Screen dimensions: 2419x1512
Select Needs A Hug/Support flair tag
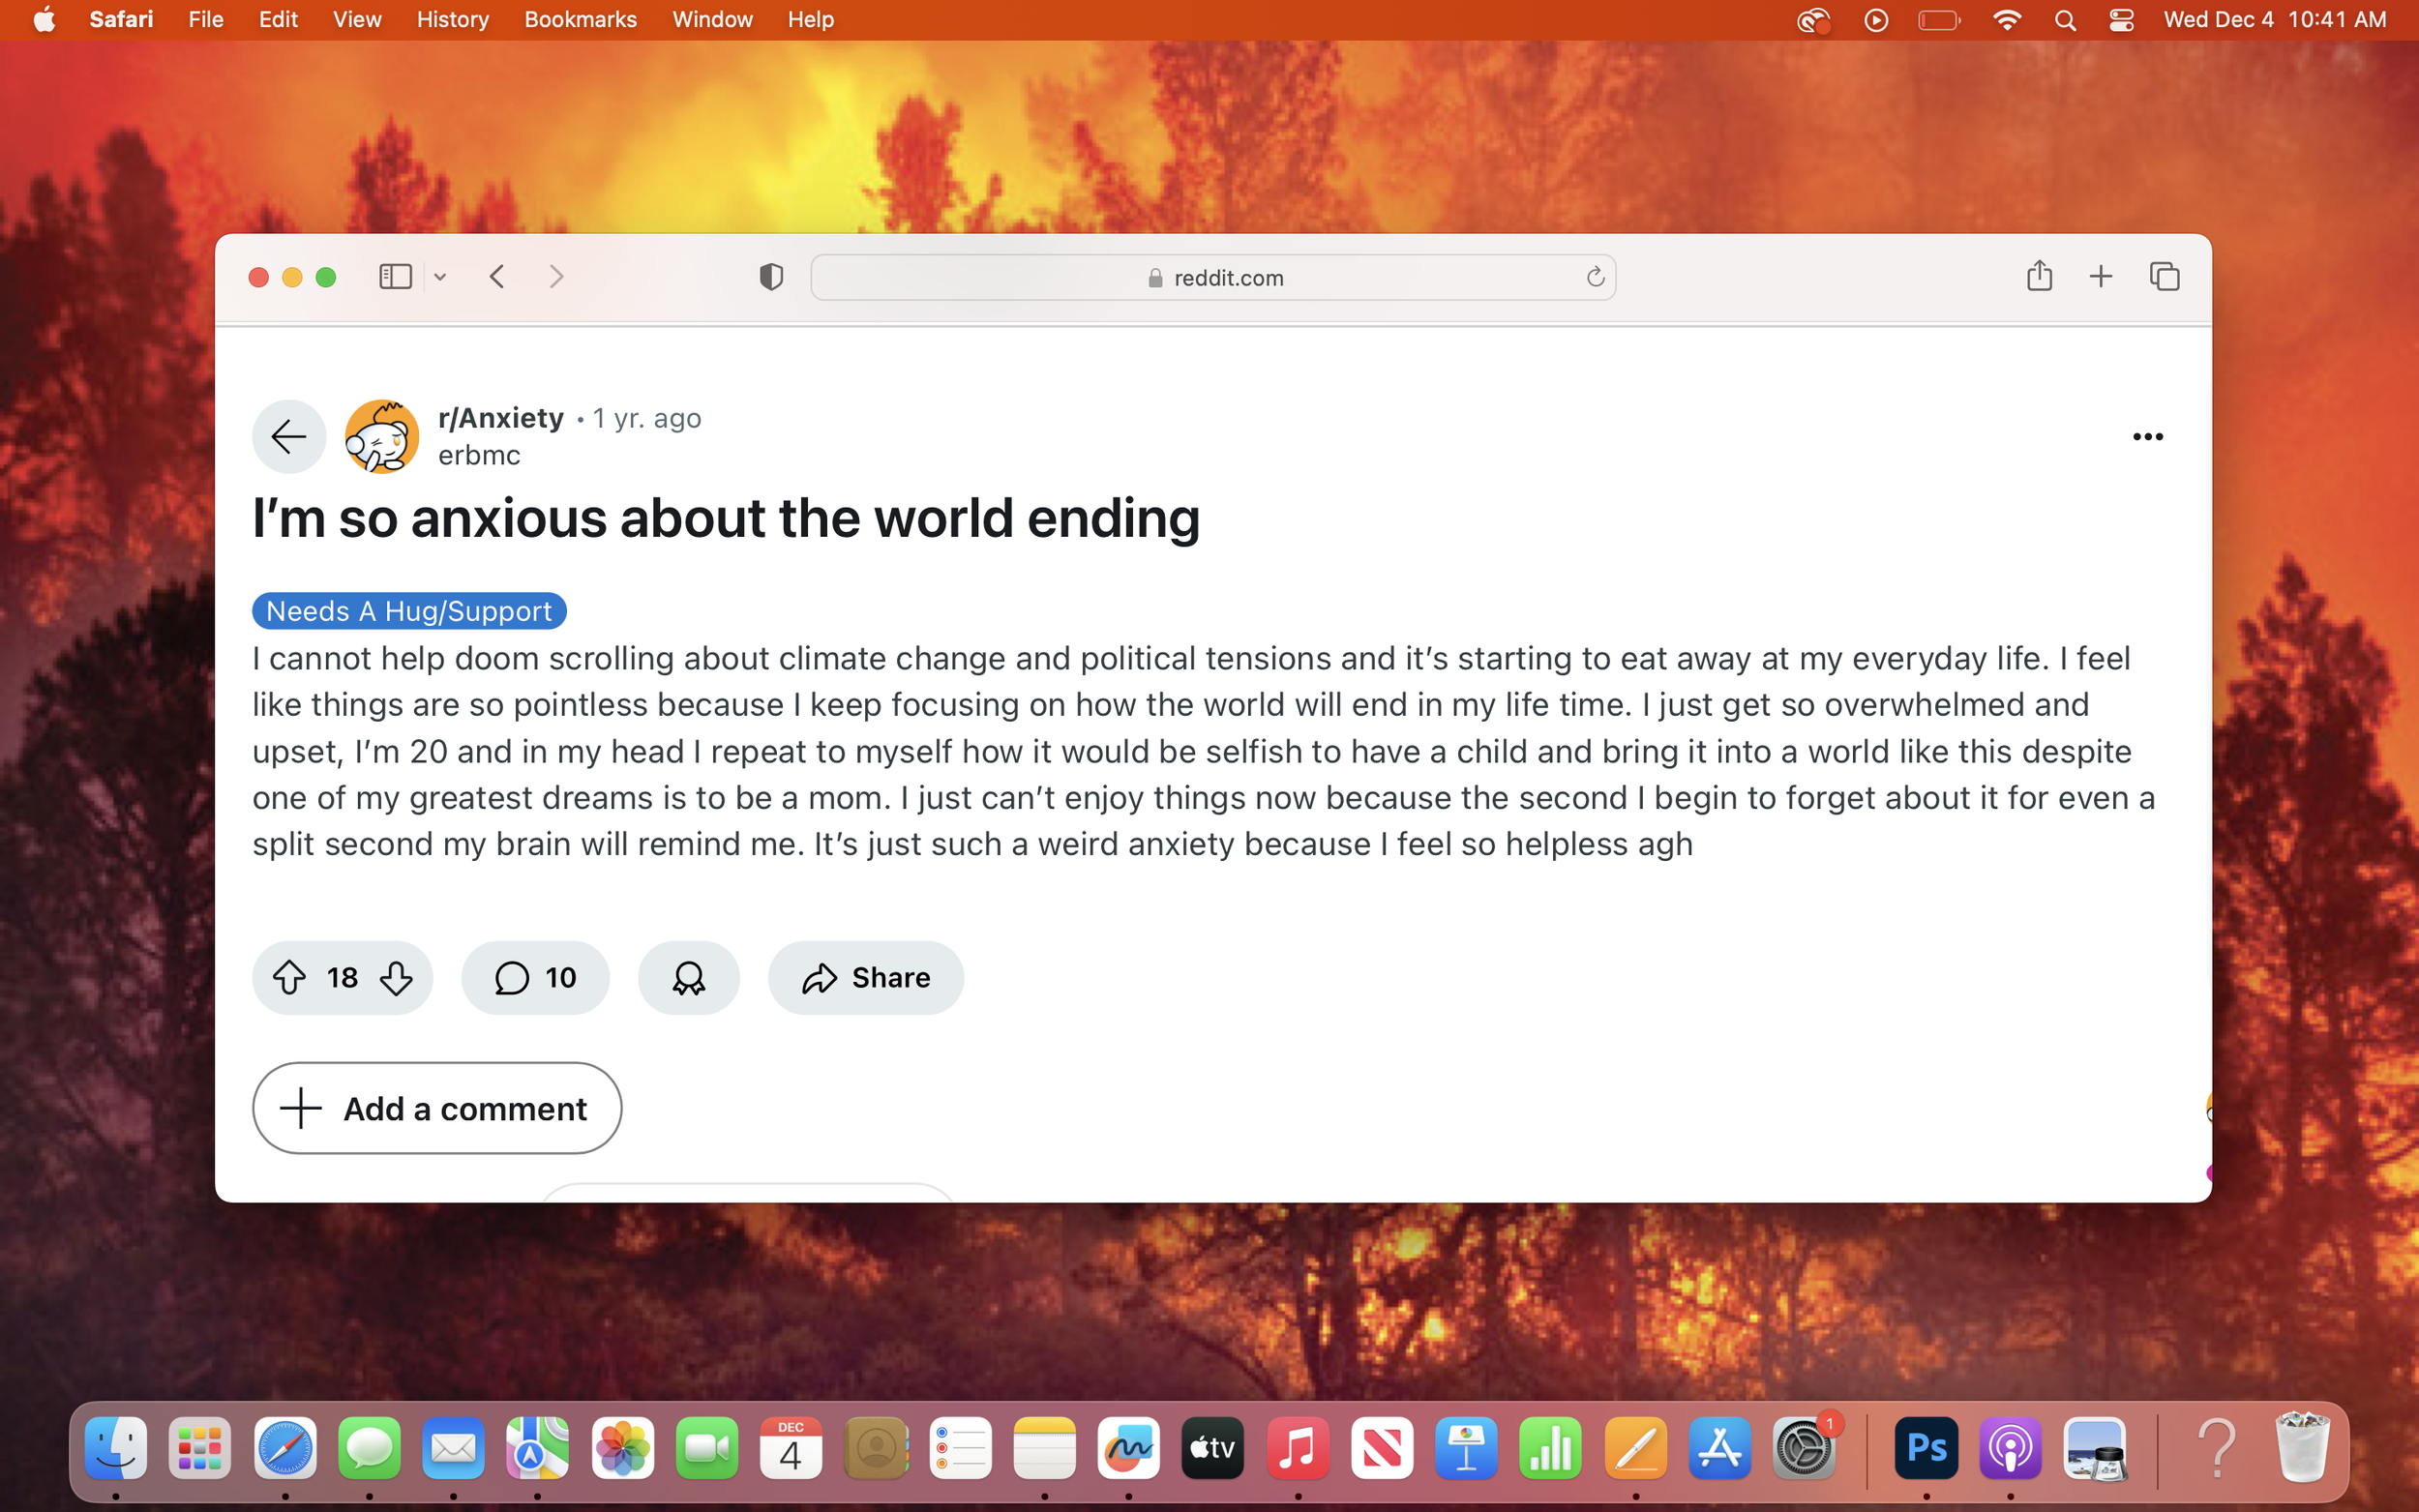[409, 611]
